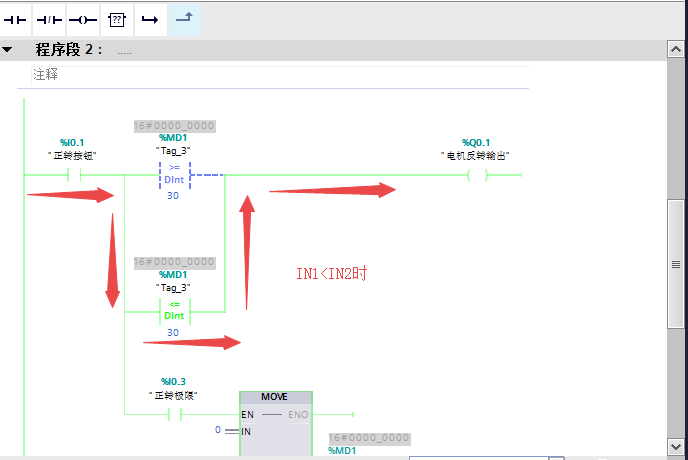Select the %Q0.1 电机反转输出 coil
The height and width of the screenshot is (460, 688).
pos(477,175)
